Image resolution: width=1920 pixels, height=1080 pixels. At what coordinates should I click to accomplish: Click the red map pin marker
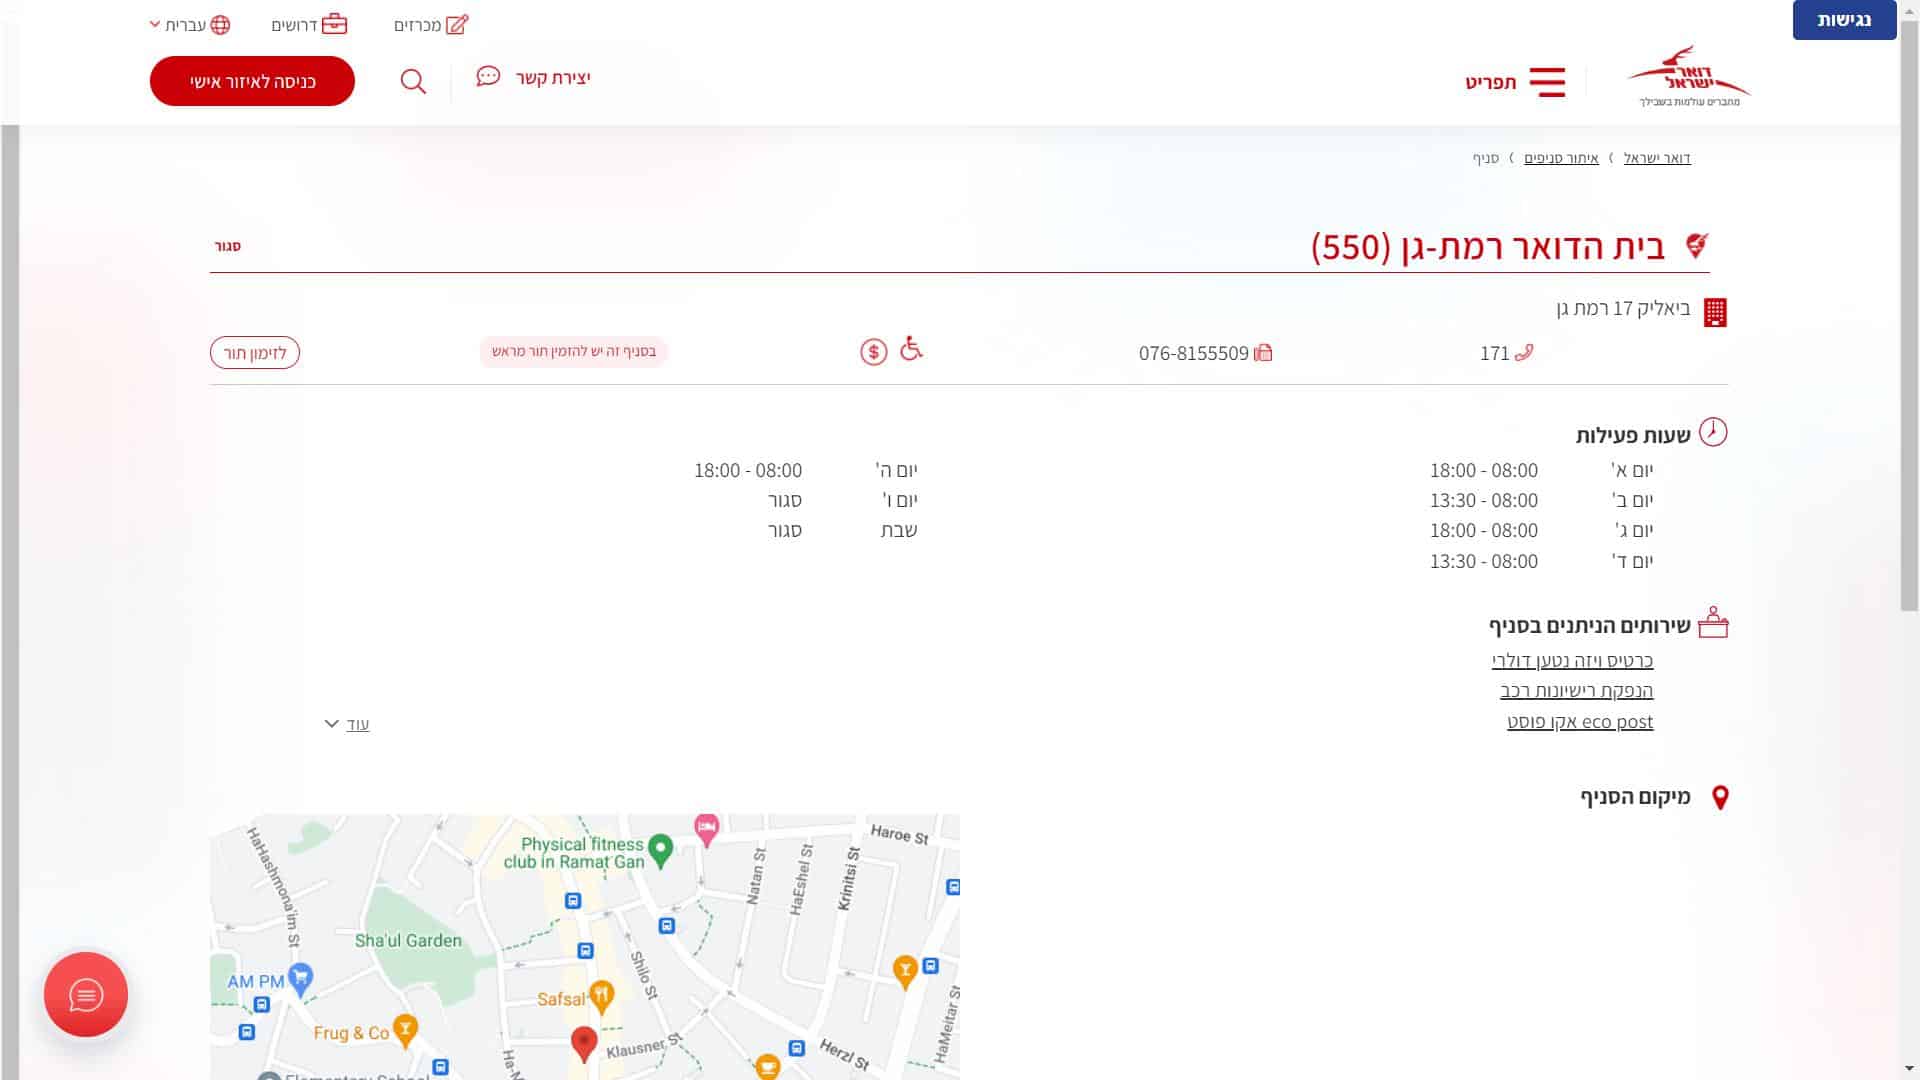[x=583, y=1042]
